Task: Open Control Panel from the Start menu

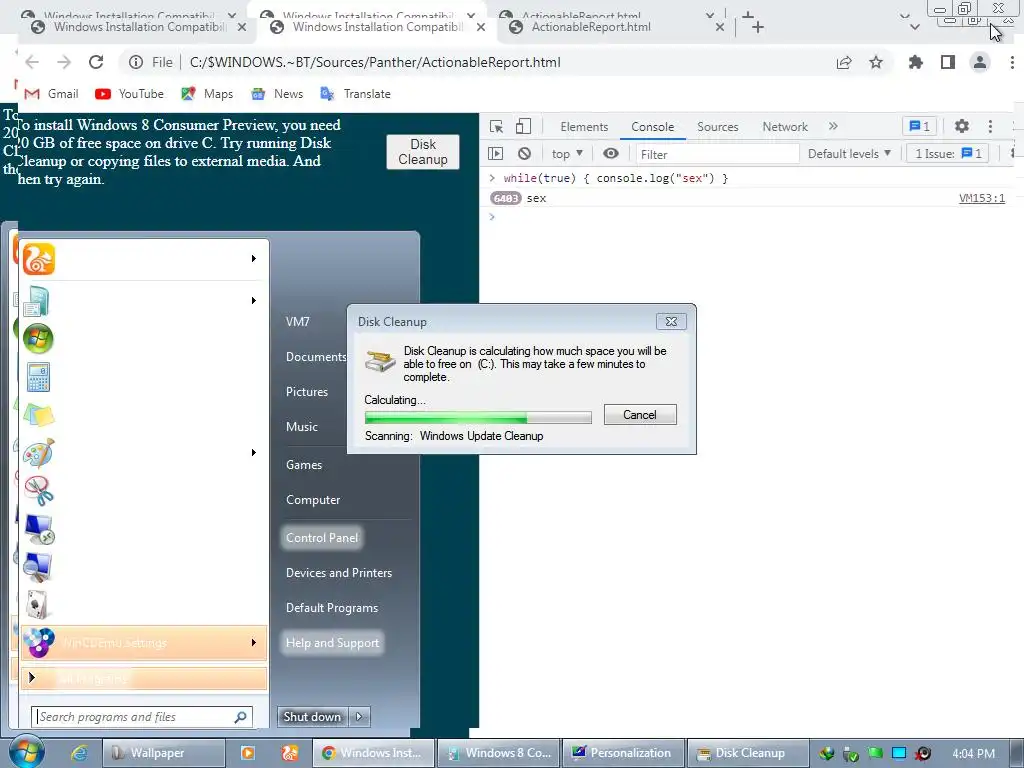Action: point(322,537)
